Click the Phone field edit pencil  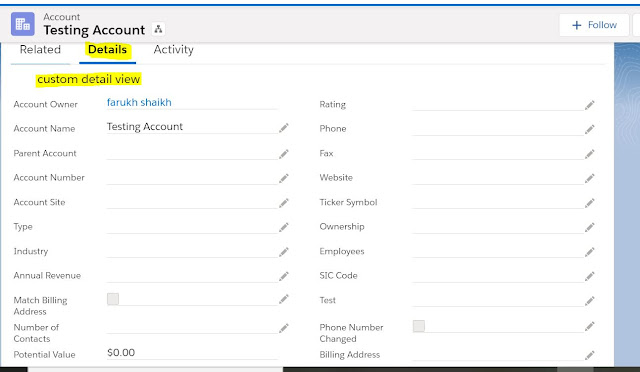tap(589, 130)
